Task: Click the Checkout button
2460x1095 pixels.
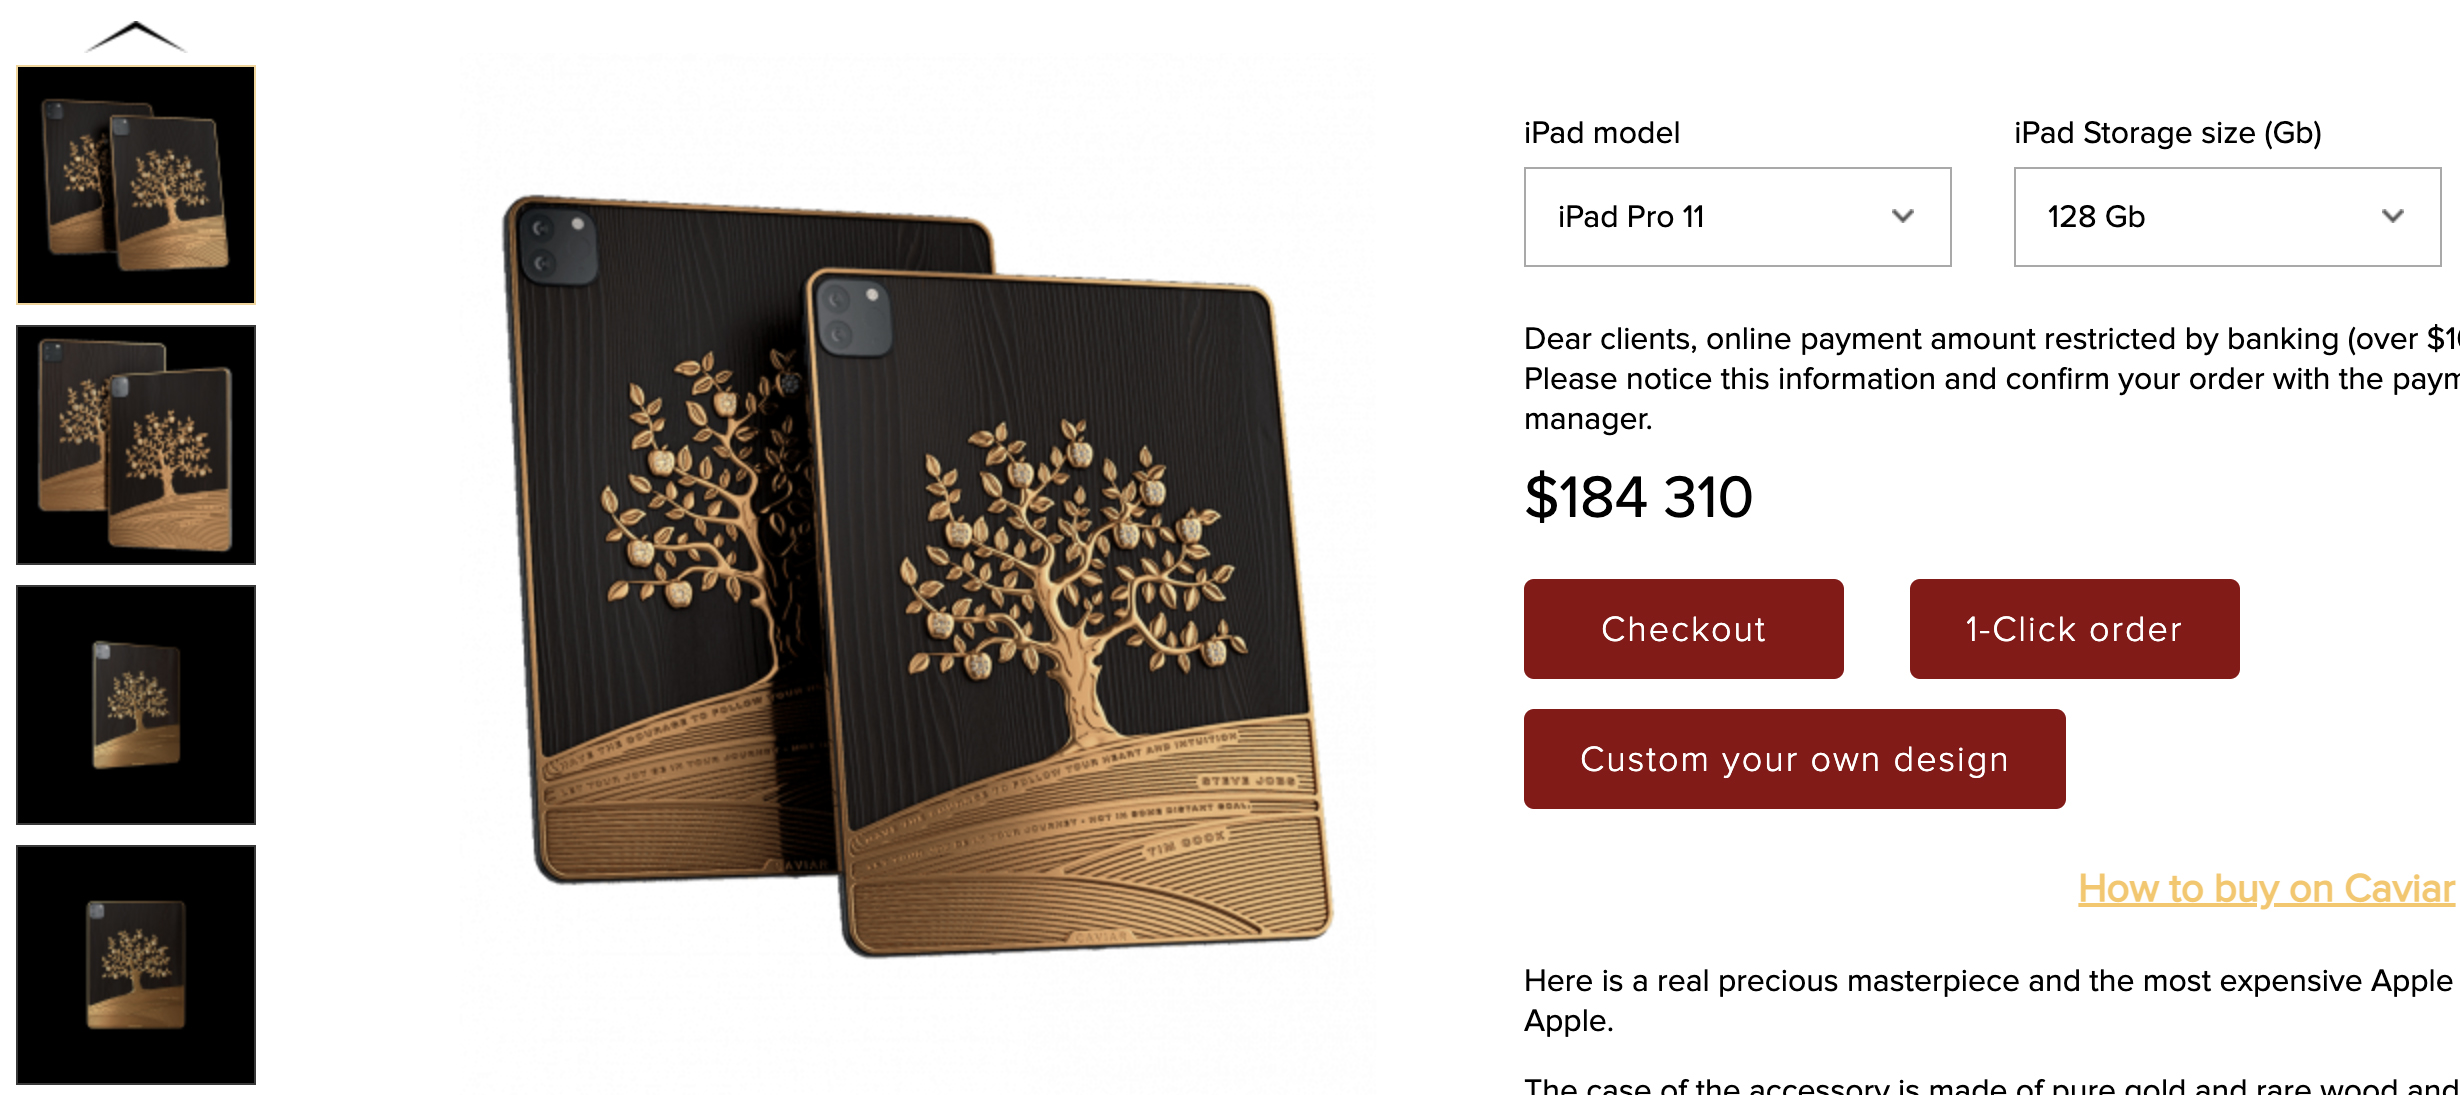Action: 1684,629
